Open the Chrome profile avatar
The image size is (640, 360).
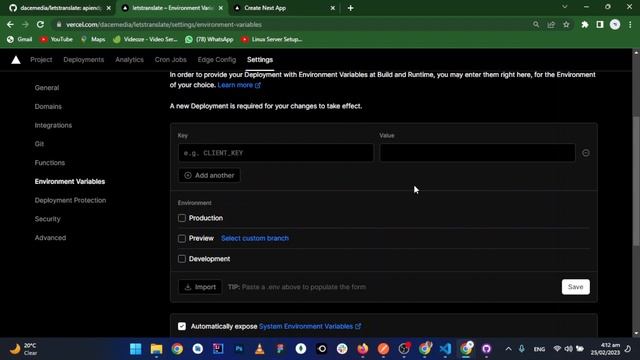pyautogui.click(x=615, y=24)
